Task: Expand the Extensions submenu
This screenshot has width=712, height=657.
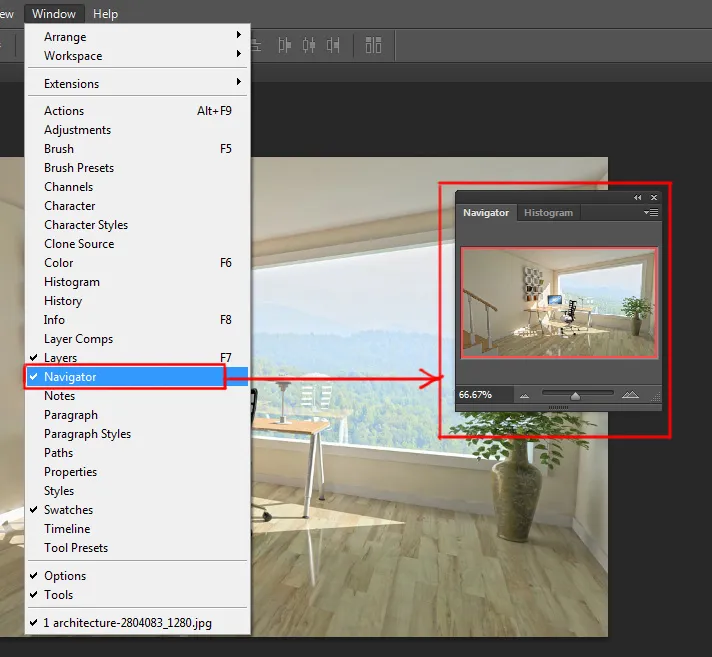Action: [x=138, y=84]
